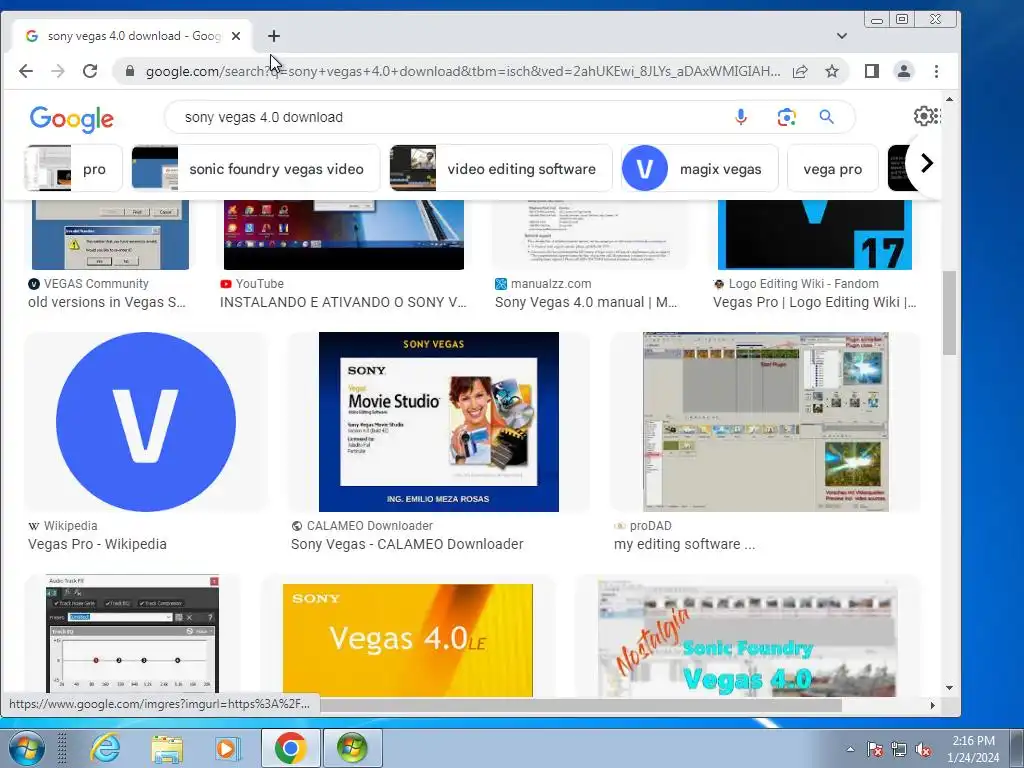Screen dimensions: 1024x768
Task: Open a new browser tab
Action: pyautogui.click(x=274, y=36)
